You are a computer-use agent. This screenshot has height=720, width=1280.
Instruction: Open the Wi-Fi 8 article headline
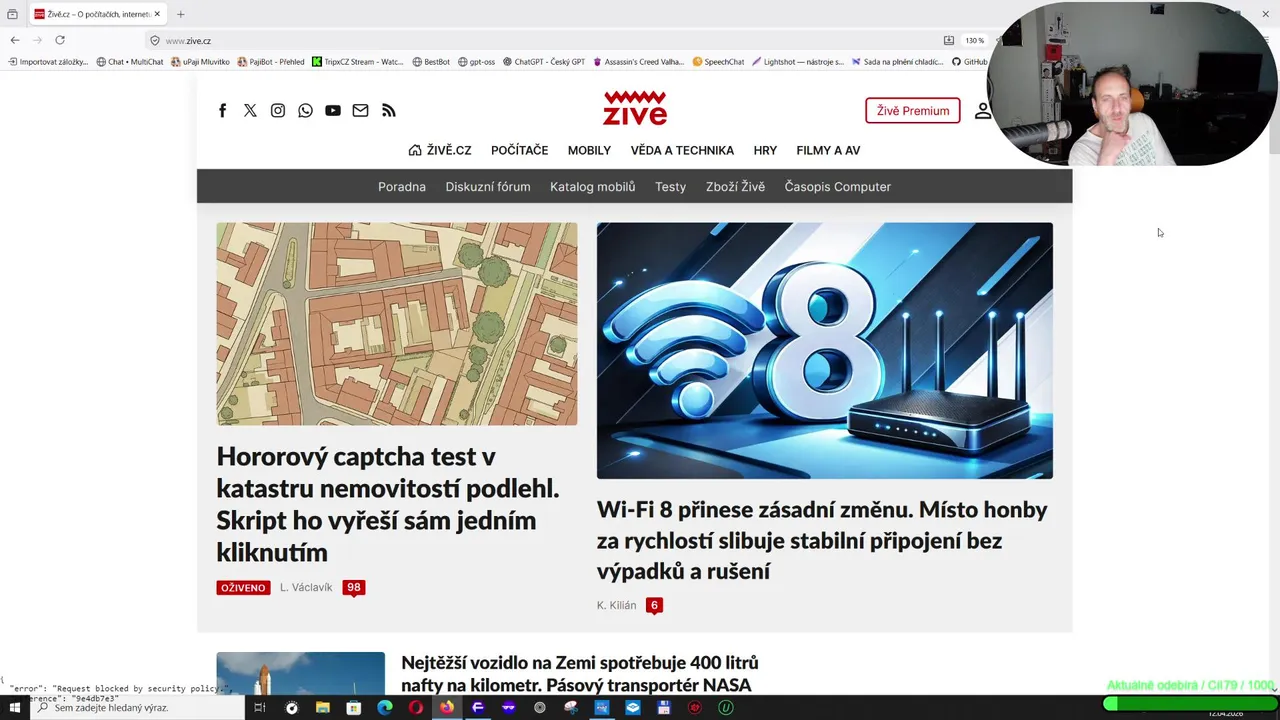coord(822,540)
